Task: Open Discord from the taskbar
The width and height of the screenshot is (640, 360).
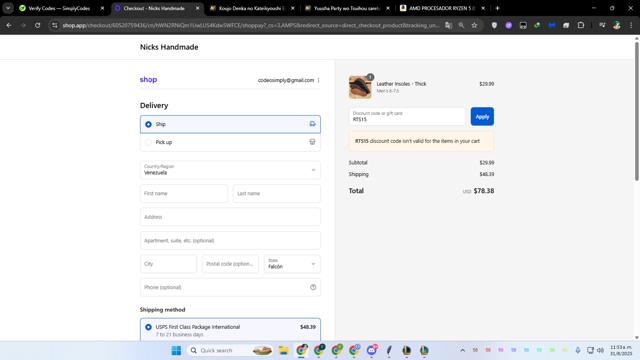Action: pyautogui.click(x=372, y=350)
